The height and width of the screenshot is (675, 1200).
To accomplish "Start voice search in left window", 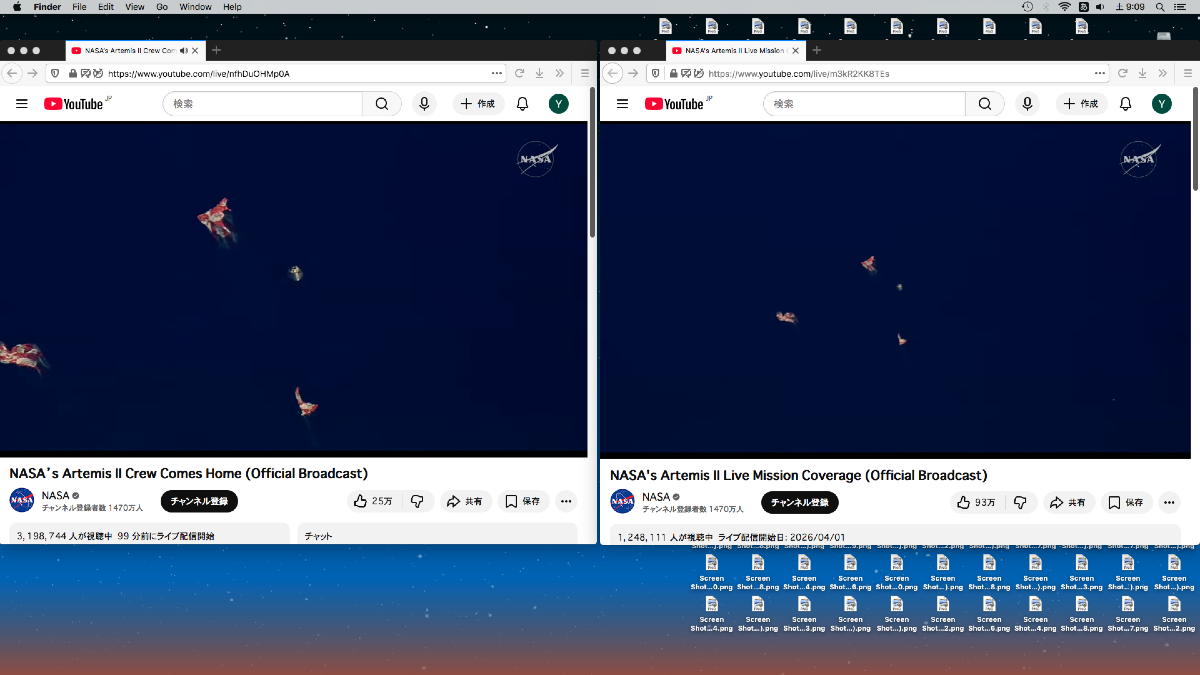I will point(425,103).
